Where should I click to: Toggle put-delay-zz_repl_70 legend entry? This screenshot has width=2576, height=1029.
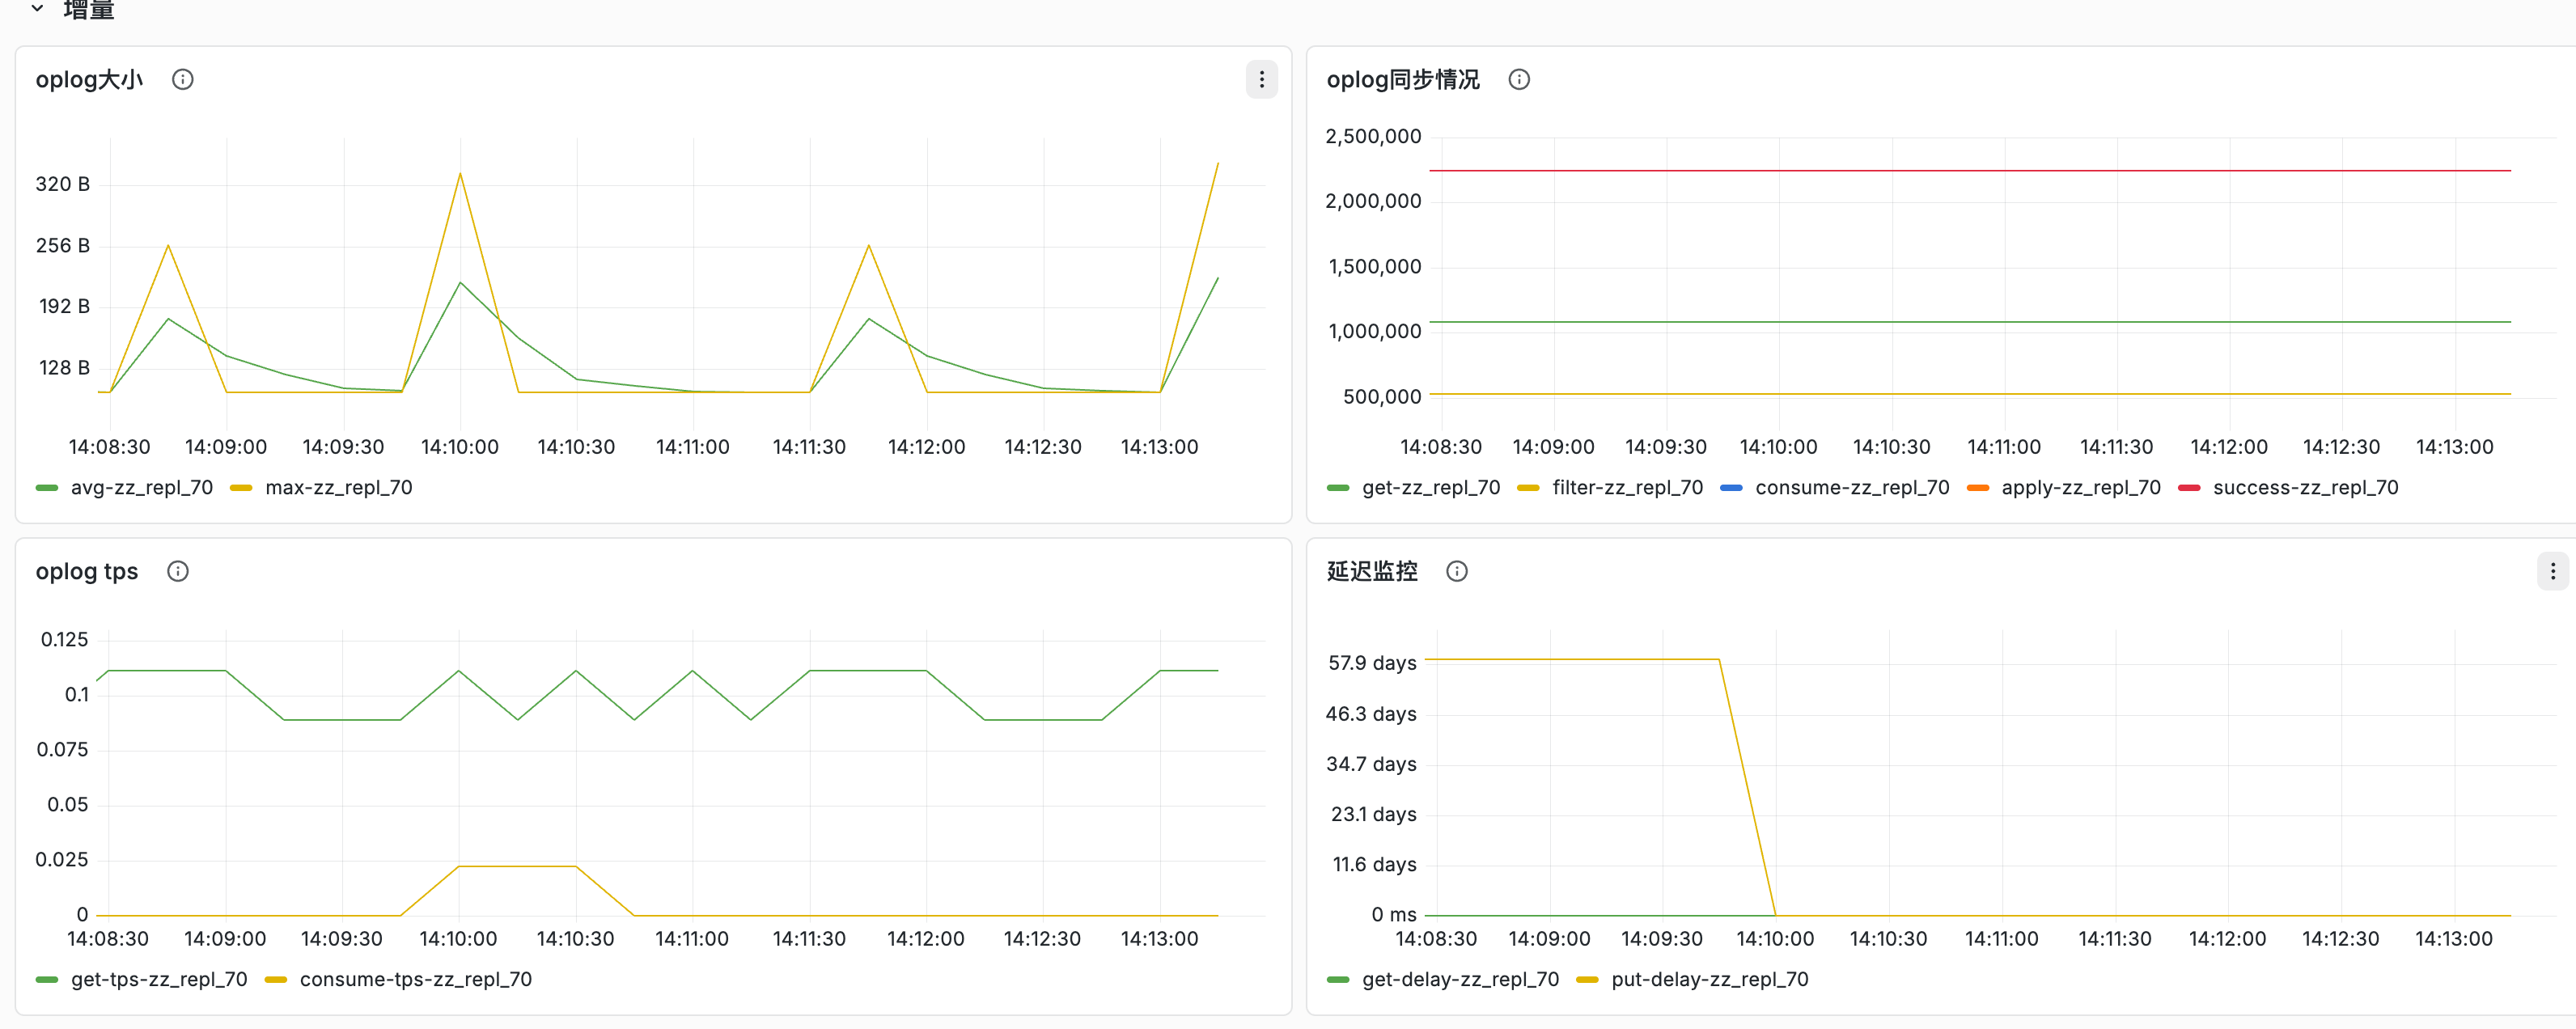(x=1709, y=980)
